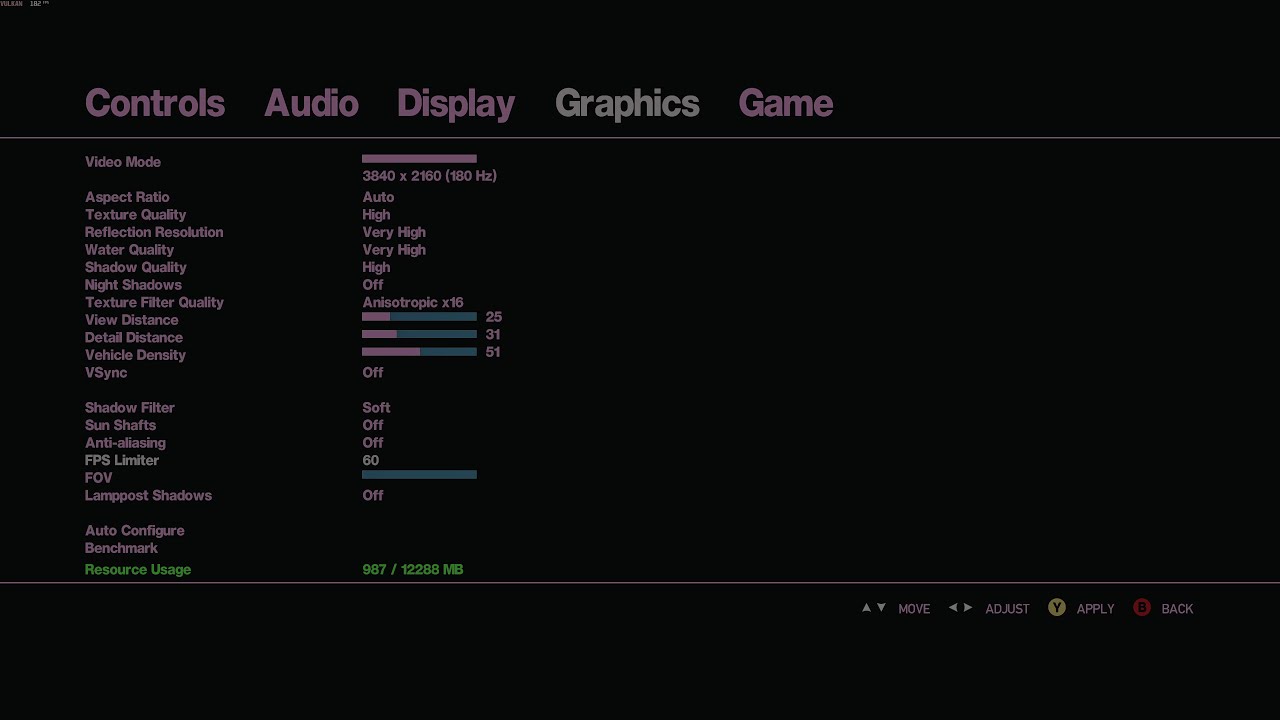Click the MOVE hint label

[914, 609]
